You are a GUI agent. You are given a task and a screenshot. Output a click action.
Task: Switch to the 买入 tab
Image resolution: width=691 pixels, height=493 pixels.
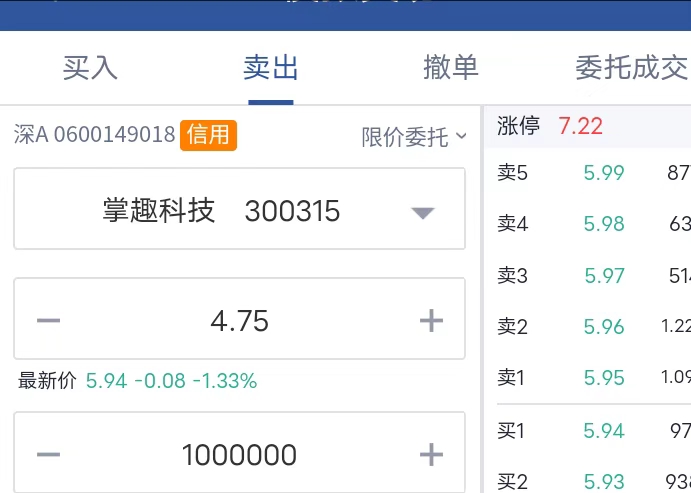90,68
